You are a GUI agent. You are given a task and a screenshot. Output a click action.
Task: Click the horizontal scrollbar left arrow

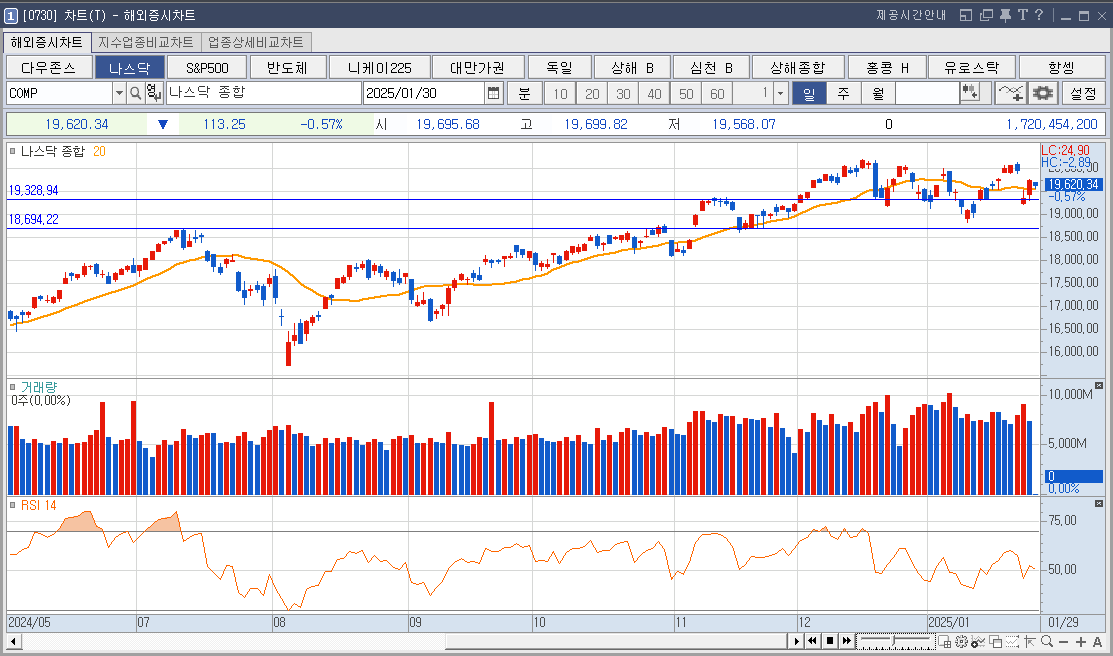13,641
